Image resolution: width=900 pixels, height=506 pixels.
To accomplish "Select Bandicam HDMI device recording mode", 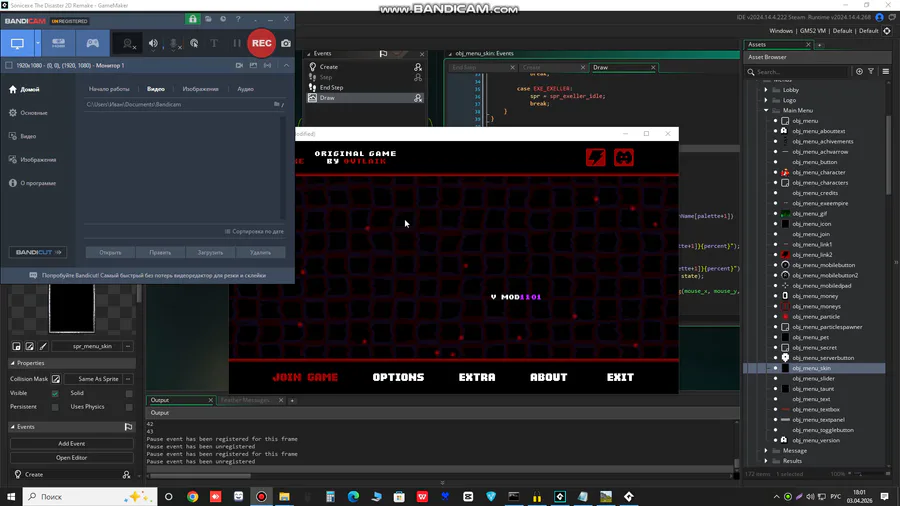I will (59, 44).
